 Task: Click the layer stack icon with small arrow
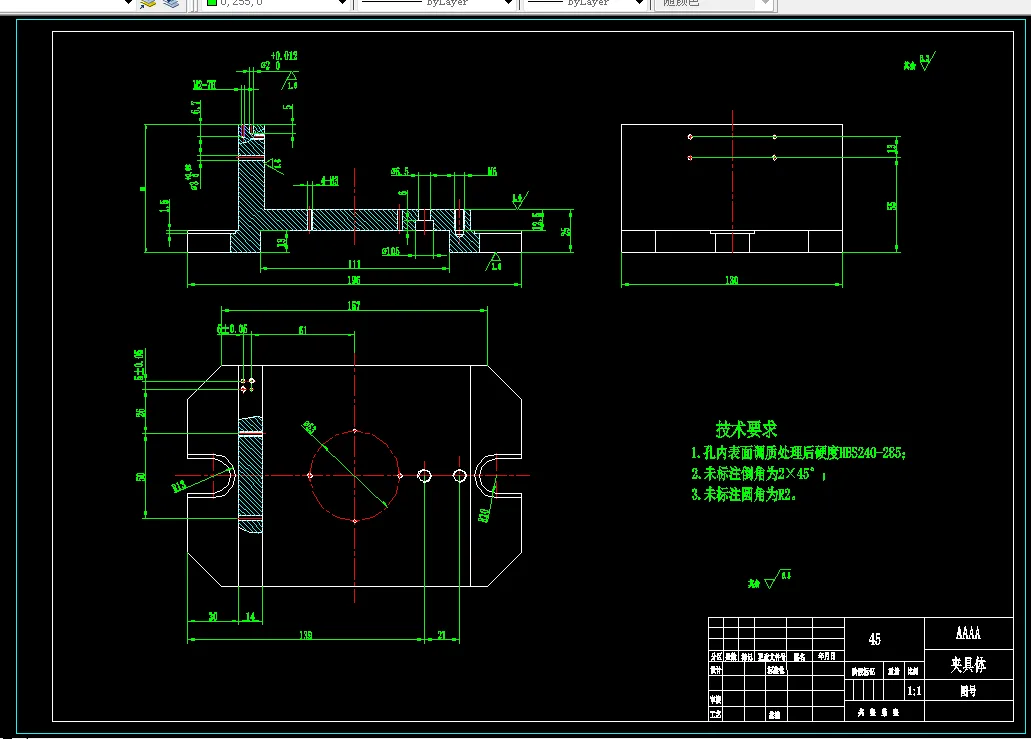click(x=148, y=3)
